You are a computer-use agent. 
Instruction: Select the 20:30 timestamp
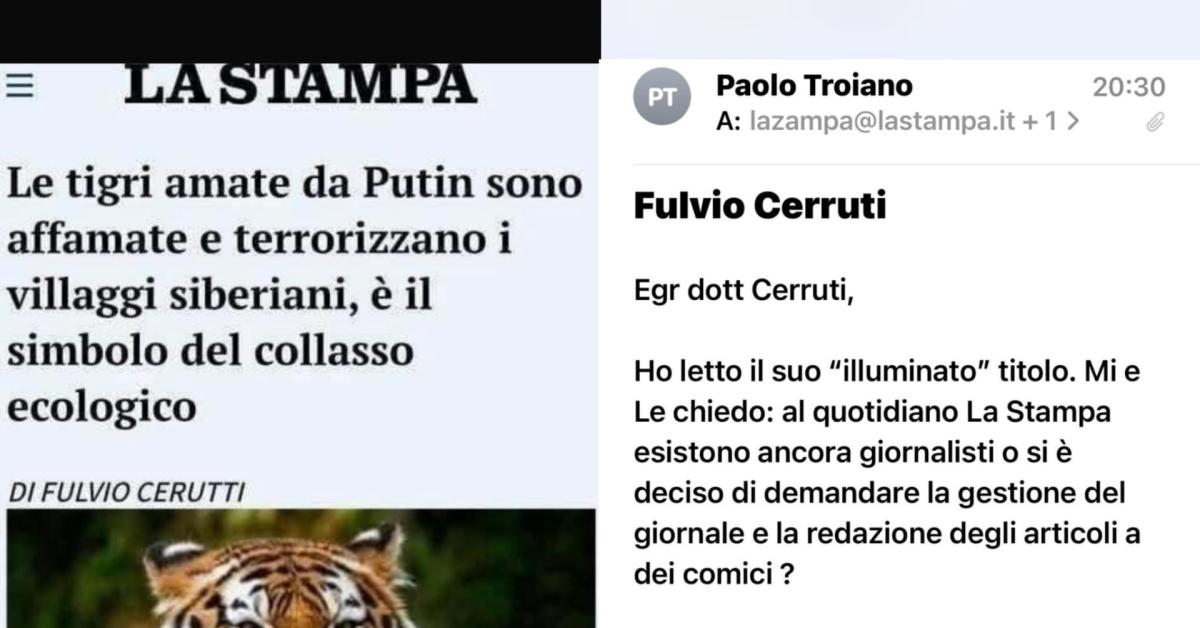pyautogui.click(x=1129, y=88)
